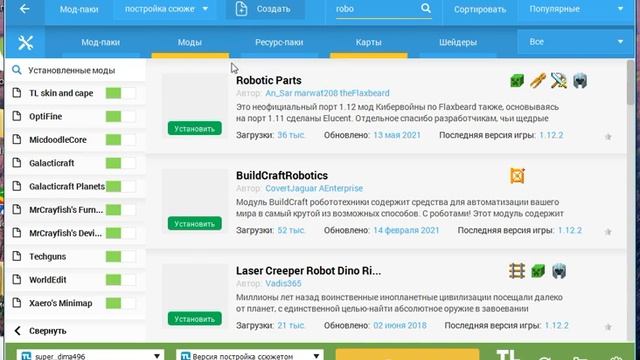Click the green creeper block icon on Robotic Parts
This screenshot has height=360, width=640.
tap(517, 80)
